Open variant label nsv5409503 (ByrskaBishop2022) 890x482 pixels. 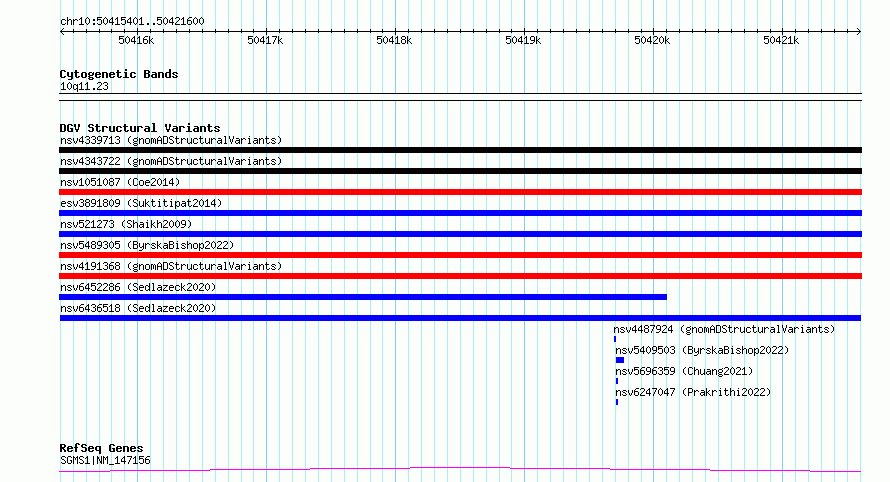coord(702,350)
